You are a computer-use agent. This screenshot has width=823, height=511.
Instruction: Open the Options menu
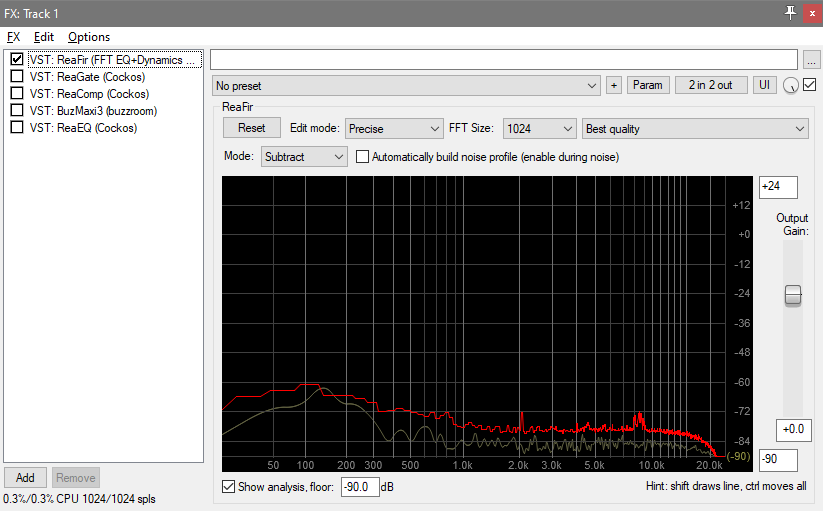tap(89, 37)
